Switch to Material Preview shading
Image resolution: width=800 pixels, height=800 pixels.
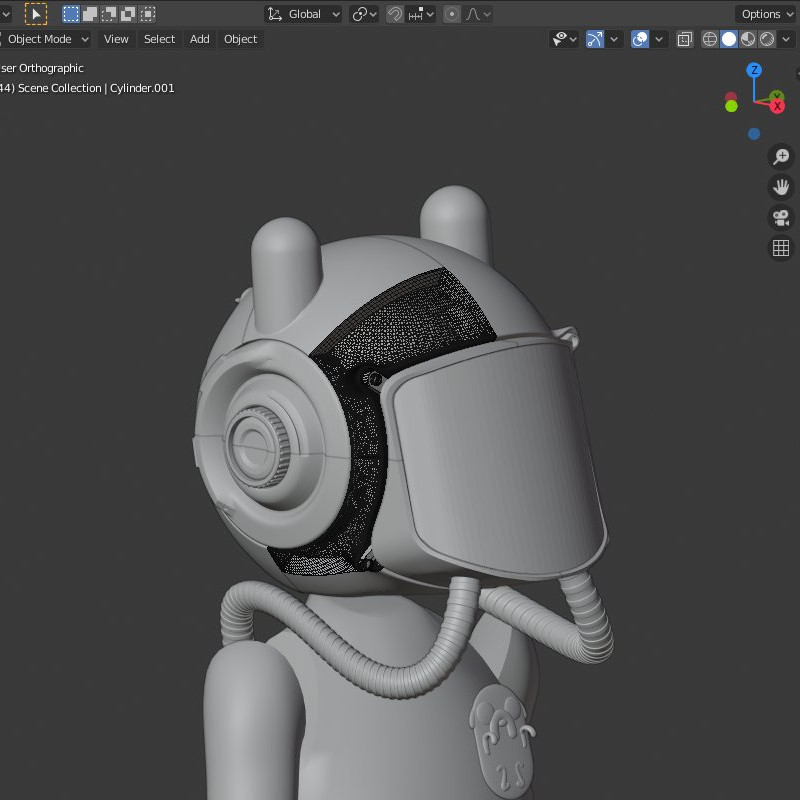[x=748, y=39]
